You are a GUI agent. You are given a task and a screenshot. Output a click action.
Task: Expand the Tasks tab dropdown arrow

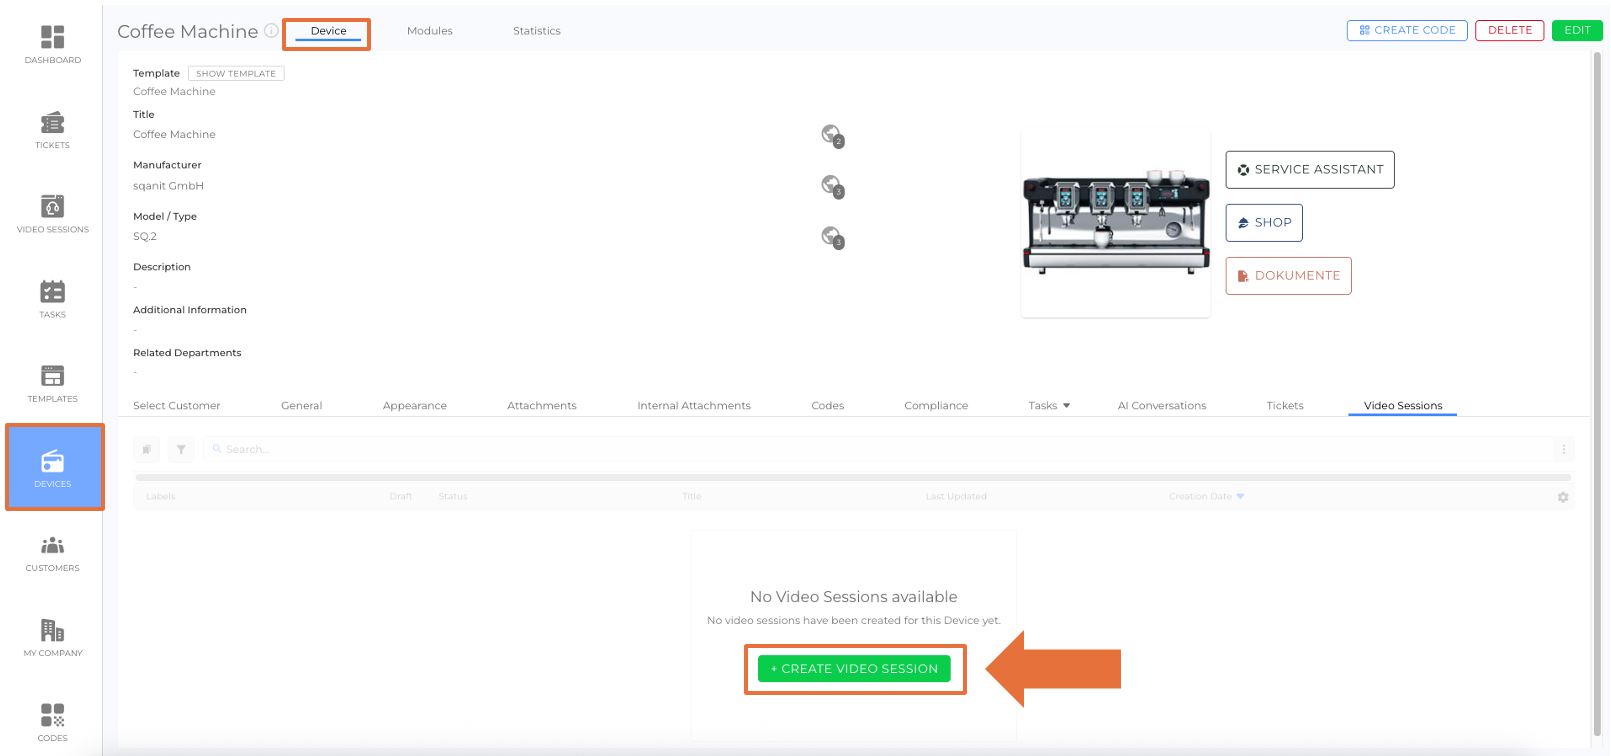click(1067, 406)
